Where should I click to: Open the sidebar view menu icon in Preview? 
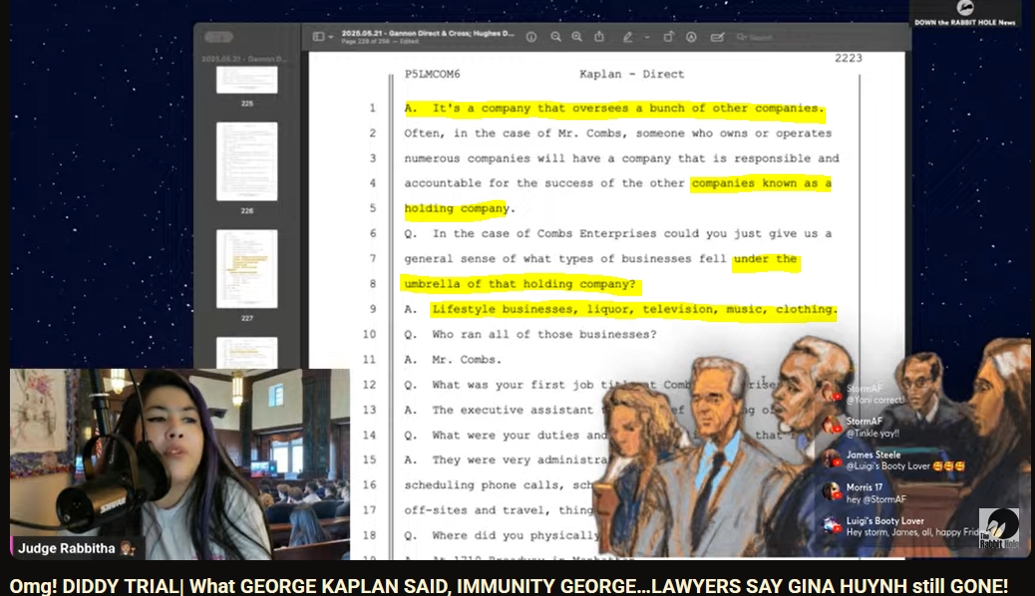(318, 37)
